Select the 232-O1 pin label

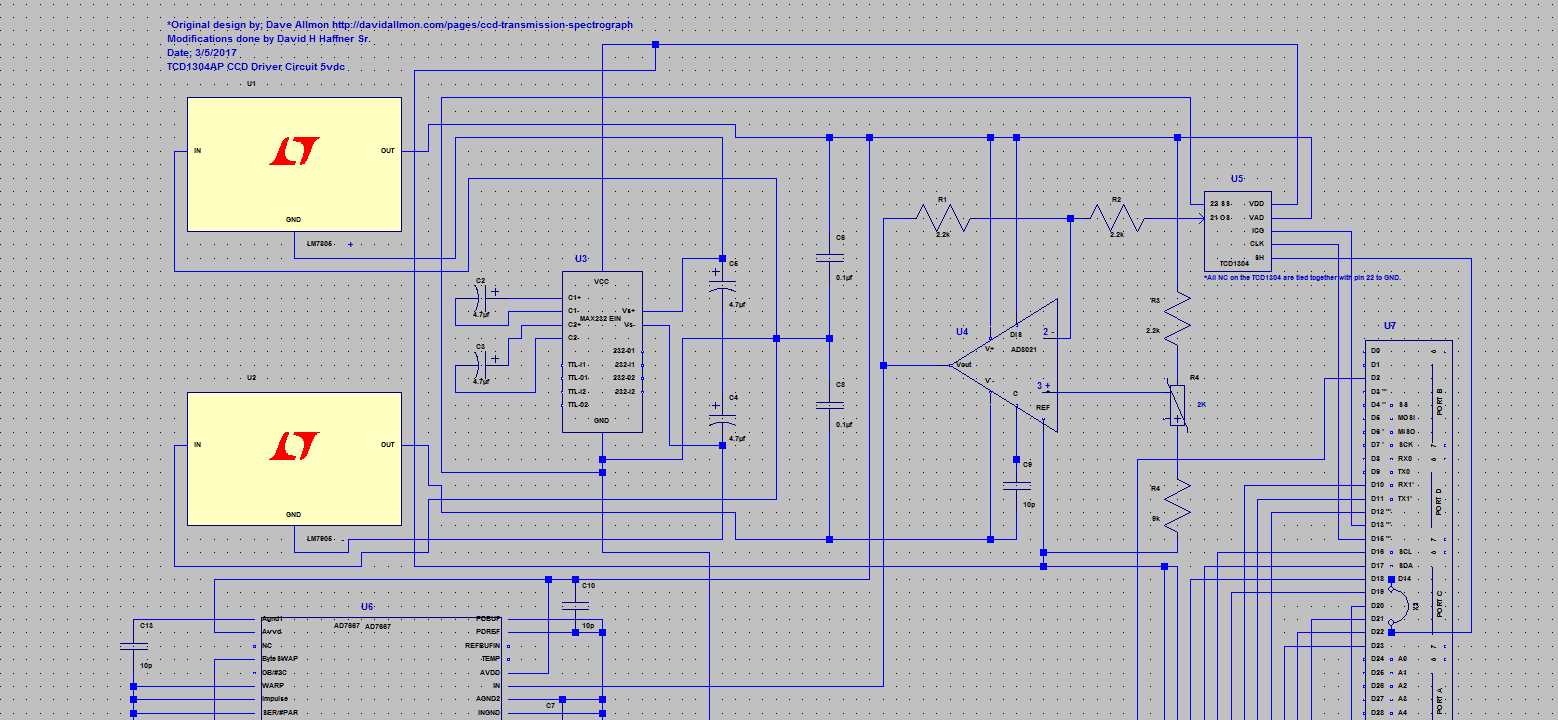point(624,351)
